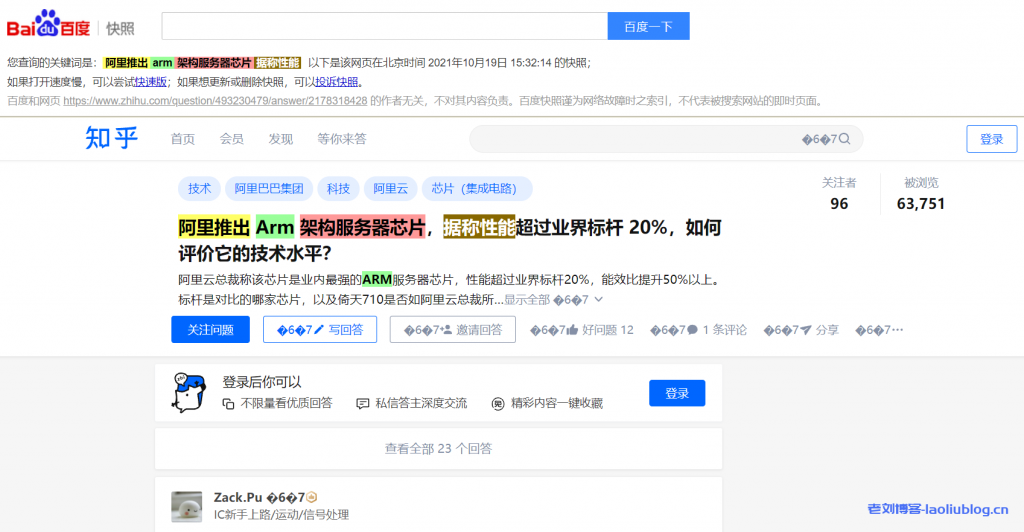1024x532 pixels.
Task: Click the 关注问题 button
Action: [x=210, y=330]
